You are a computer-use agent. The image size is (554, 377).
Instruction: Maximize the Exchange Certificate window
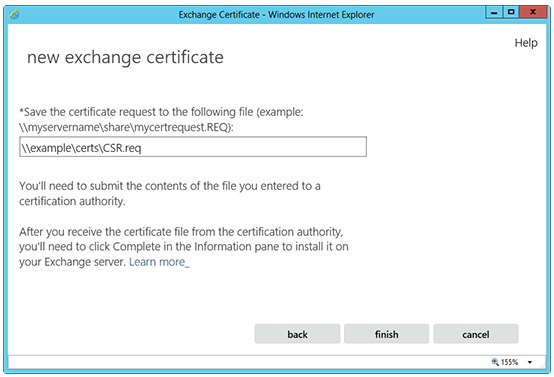point(511,12)
